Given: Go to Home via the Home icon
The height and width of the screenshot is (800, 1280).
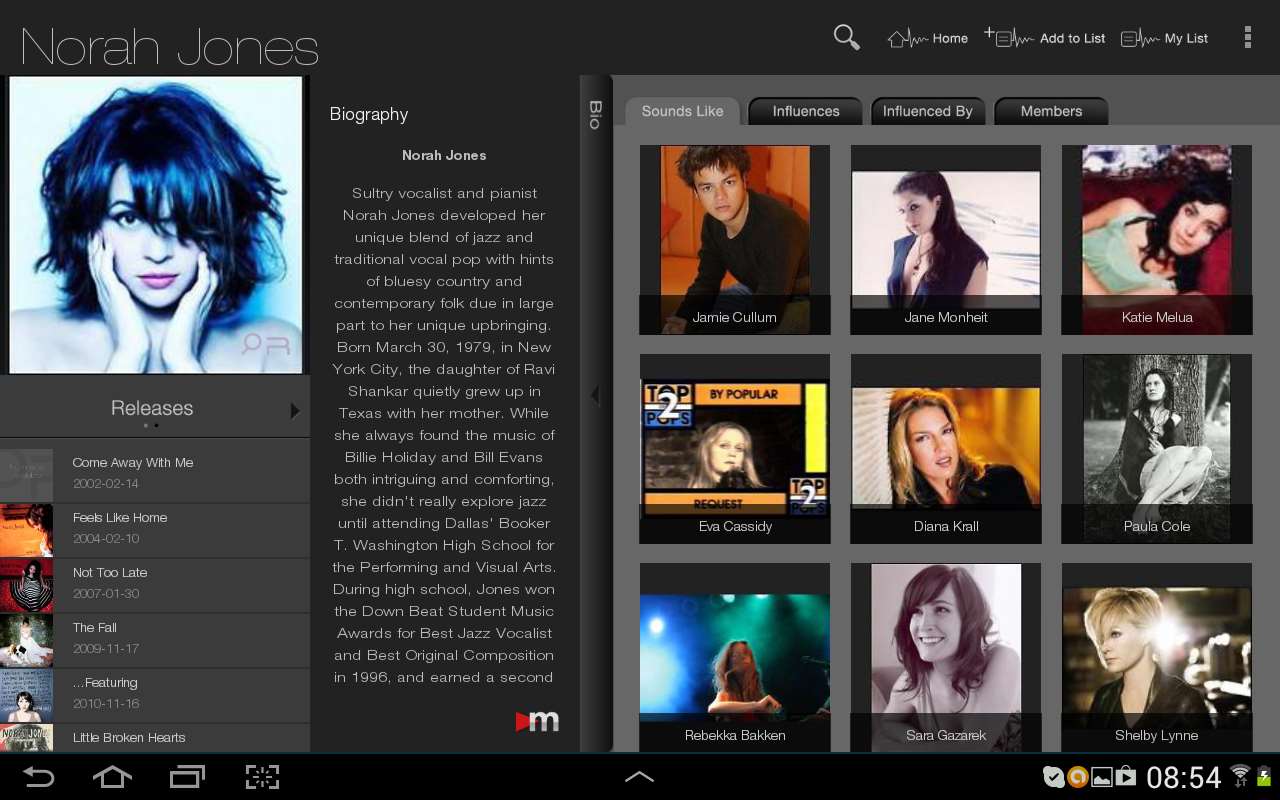Looking at the screenshot, I should (927, 37).
